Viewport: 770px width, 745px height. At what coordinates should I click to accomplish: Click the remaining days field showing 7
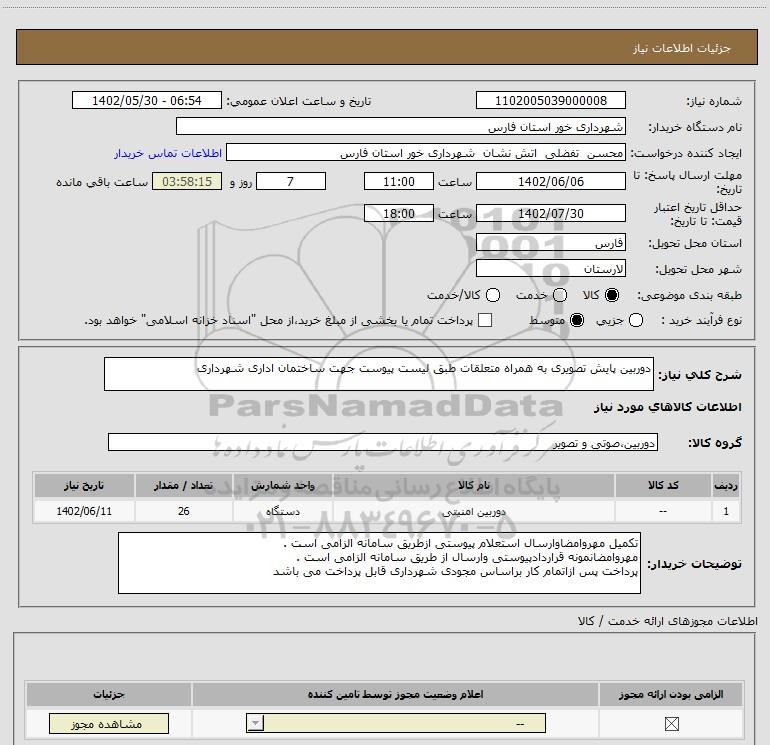click(291, 181)
